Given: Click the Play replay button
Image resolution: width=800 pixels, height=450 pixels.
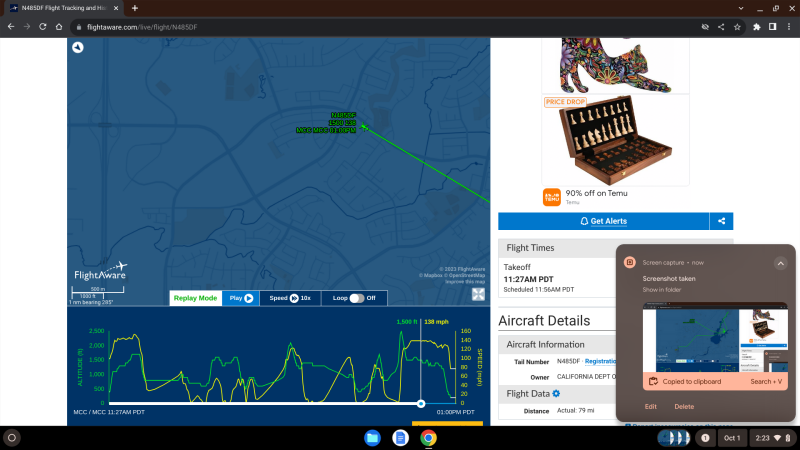Looking at the screenshot, I should [x=241, y=298].
